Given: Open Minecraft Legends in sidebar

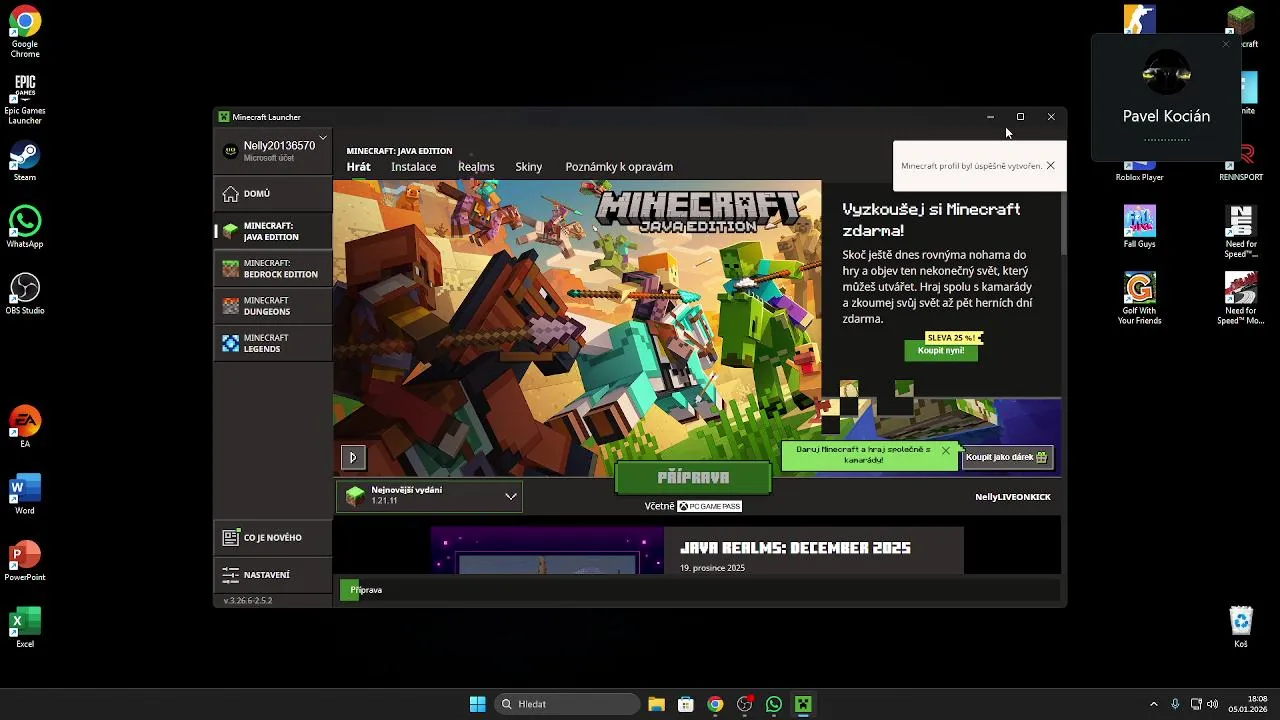Looking at the screenshot, I should pos(273,343).
